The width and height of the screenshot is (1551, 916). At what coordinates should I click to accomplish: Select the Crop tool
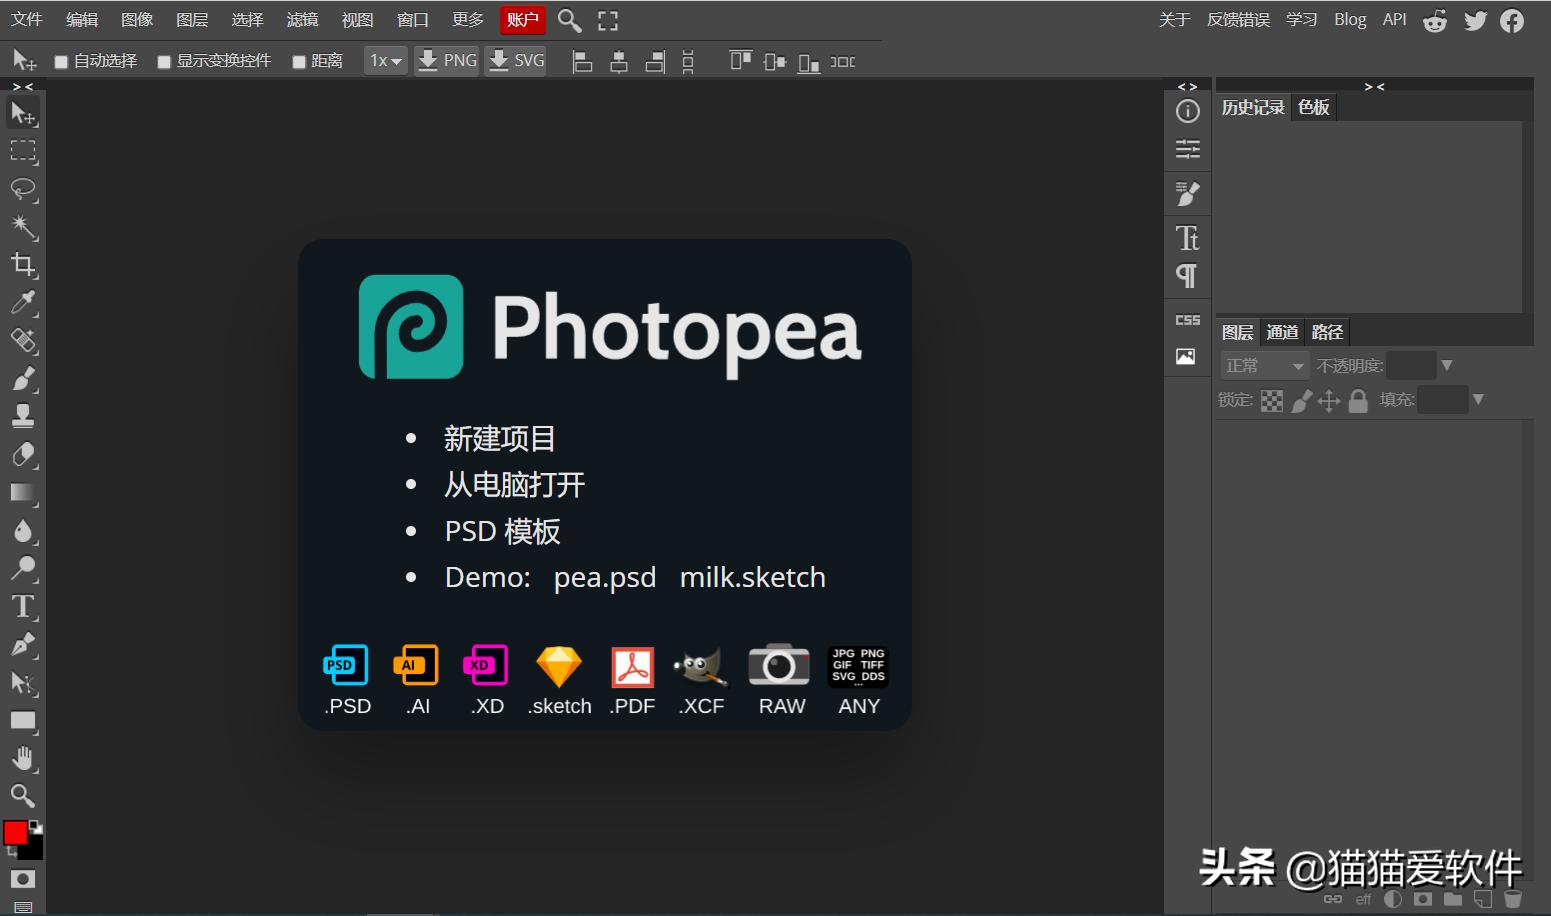click(x=23, y=265)
